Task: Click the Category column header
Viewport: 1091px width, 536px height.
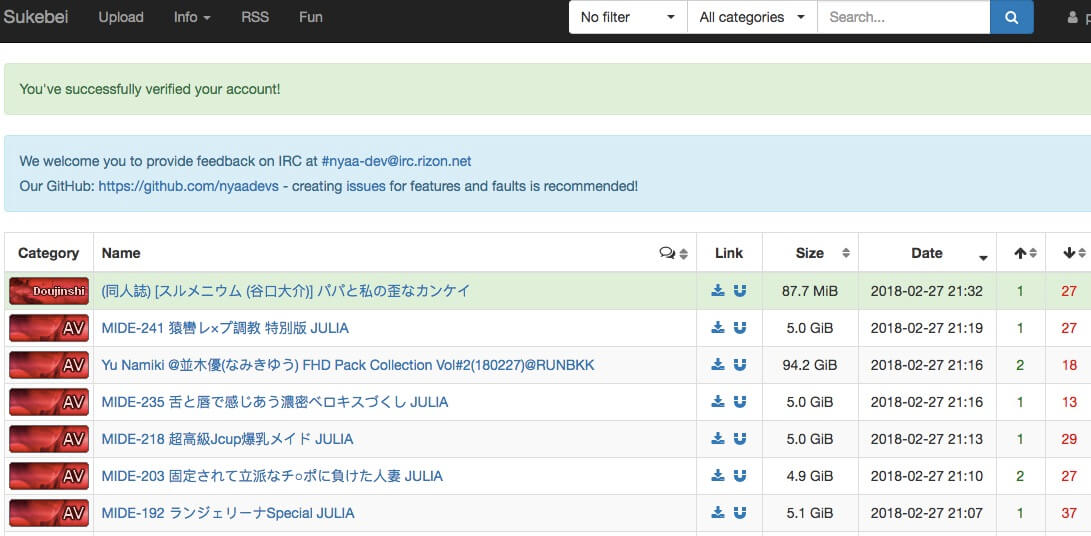Action: [49, 253]
